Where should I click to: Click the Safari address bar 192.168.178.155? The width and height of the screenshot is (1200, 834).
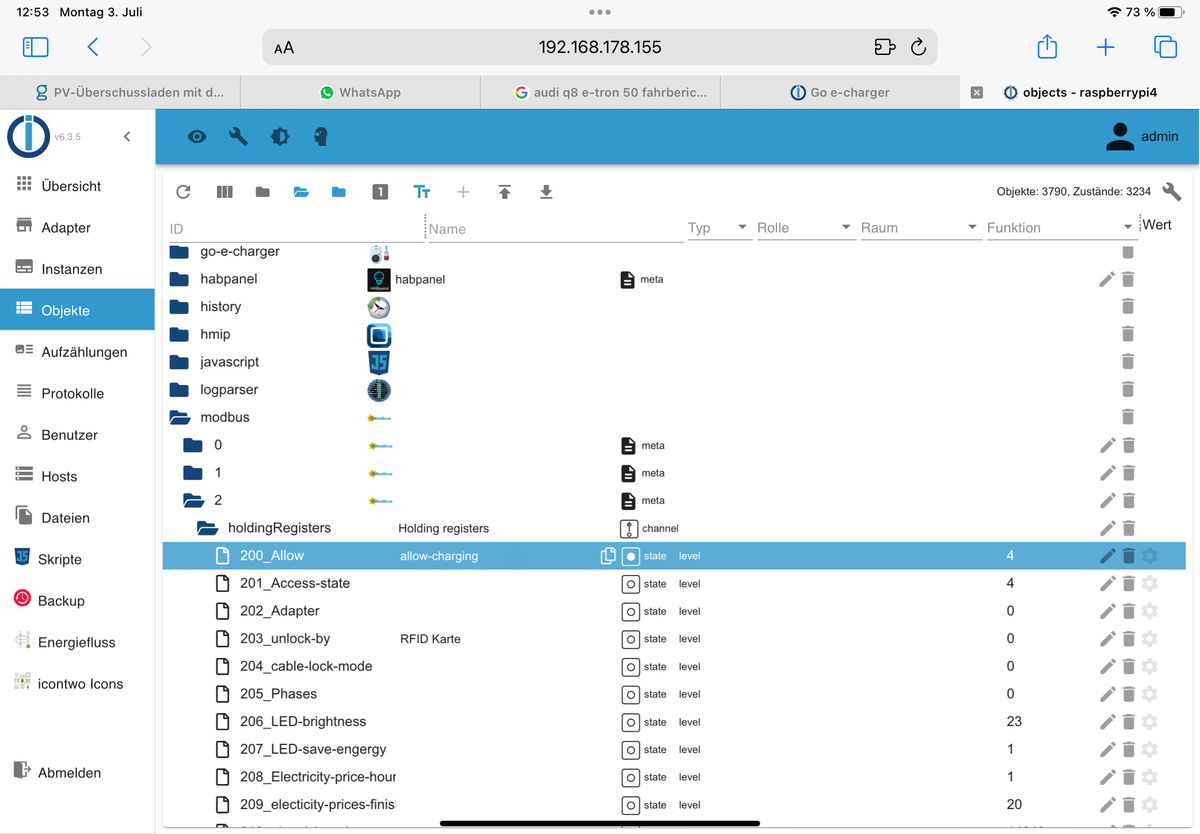[x=600, y=47]
